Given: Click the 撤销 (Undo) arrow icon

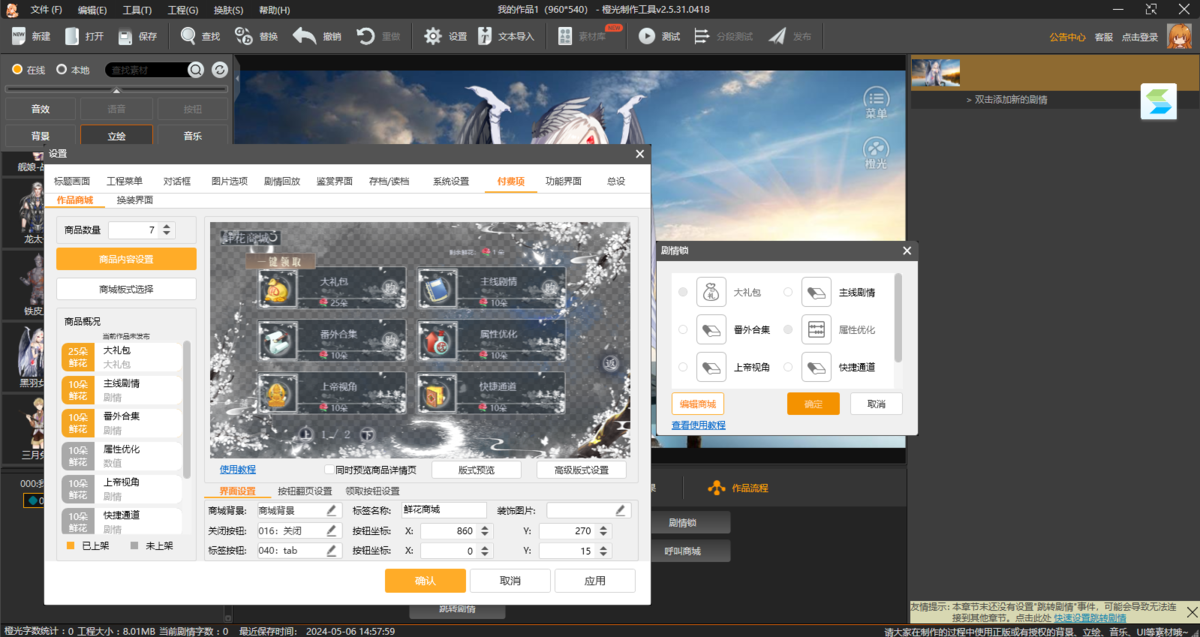Looking at the screenshot, I should pyautogui.click(x=304, y=36).
